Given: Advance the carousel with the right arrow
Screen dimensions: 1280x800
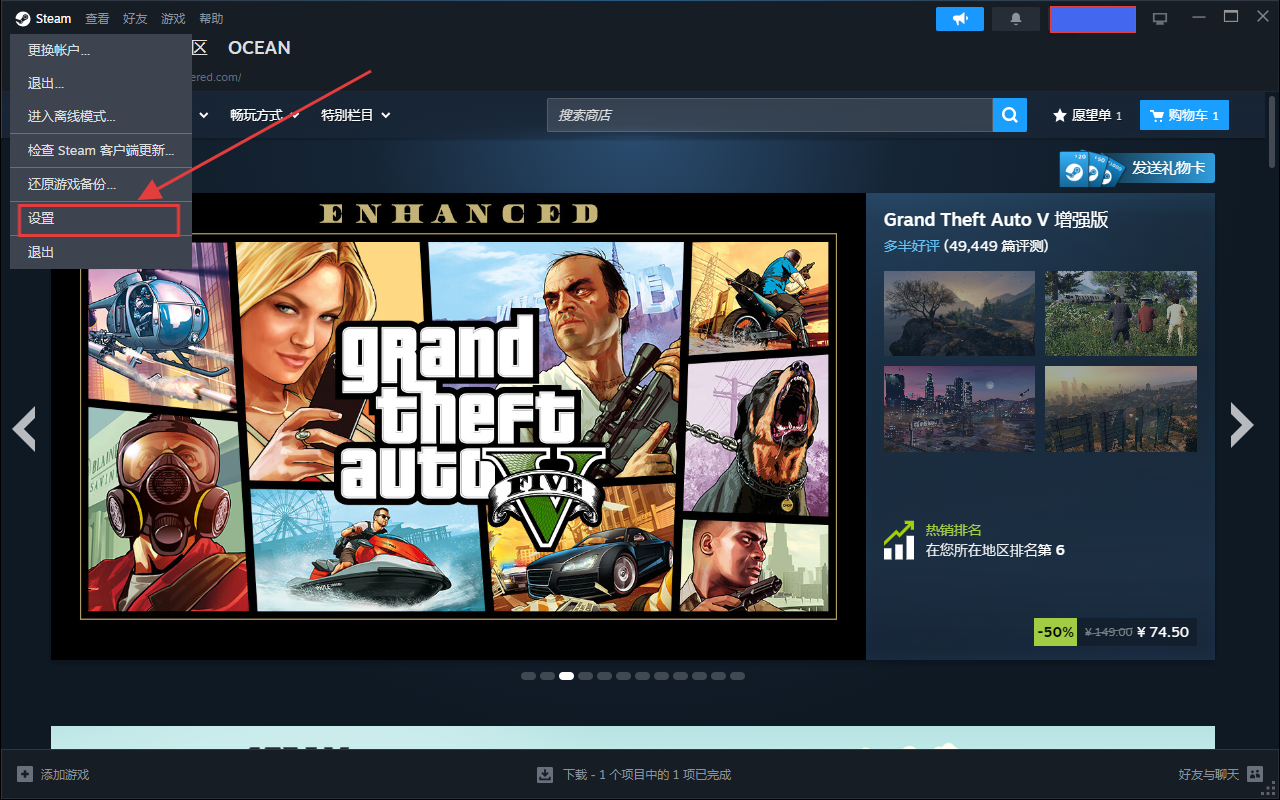Looking at the screenshot, I should [x=1241, y=426].
